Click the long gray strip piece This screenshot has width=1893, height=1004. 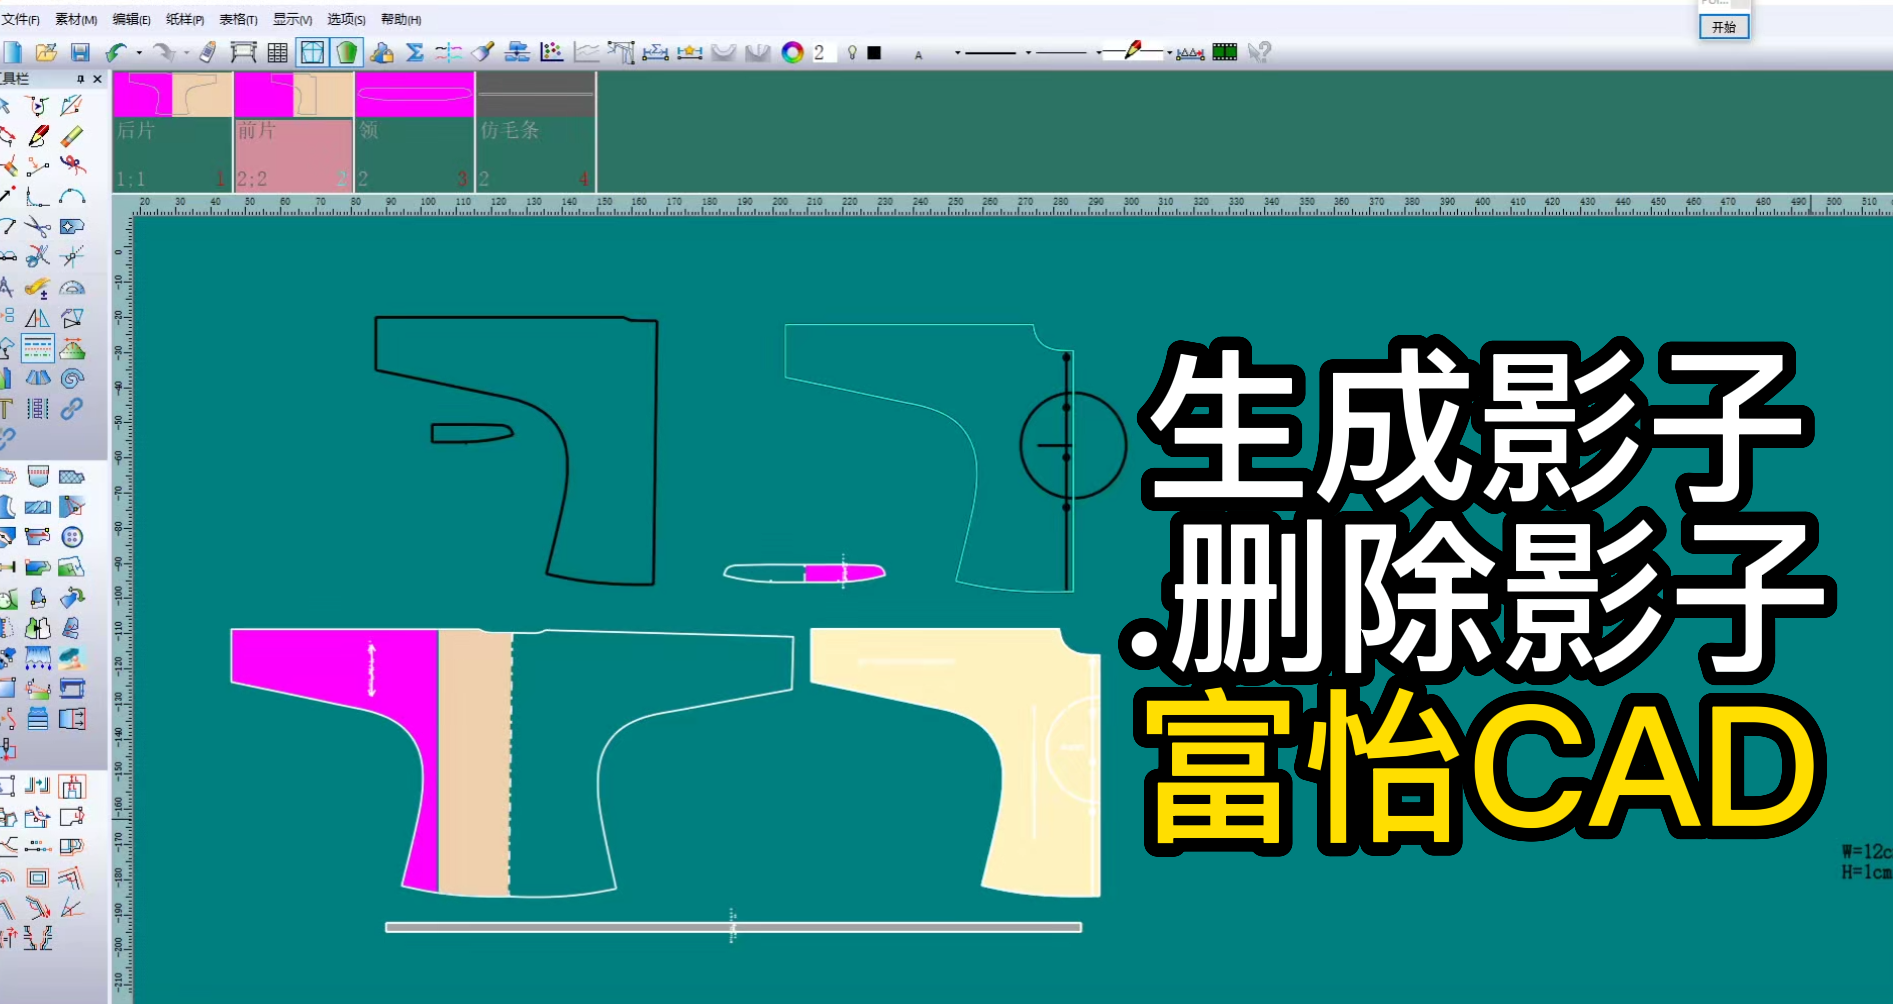(733, 927)
